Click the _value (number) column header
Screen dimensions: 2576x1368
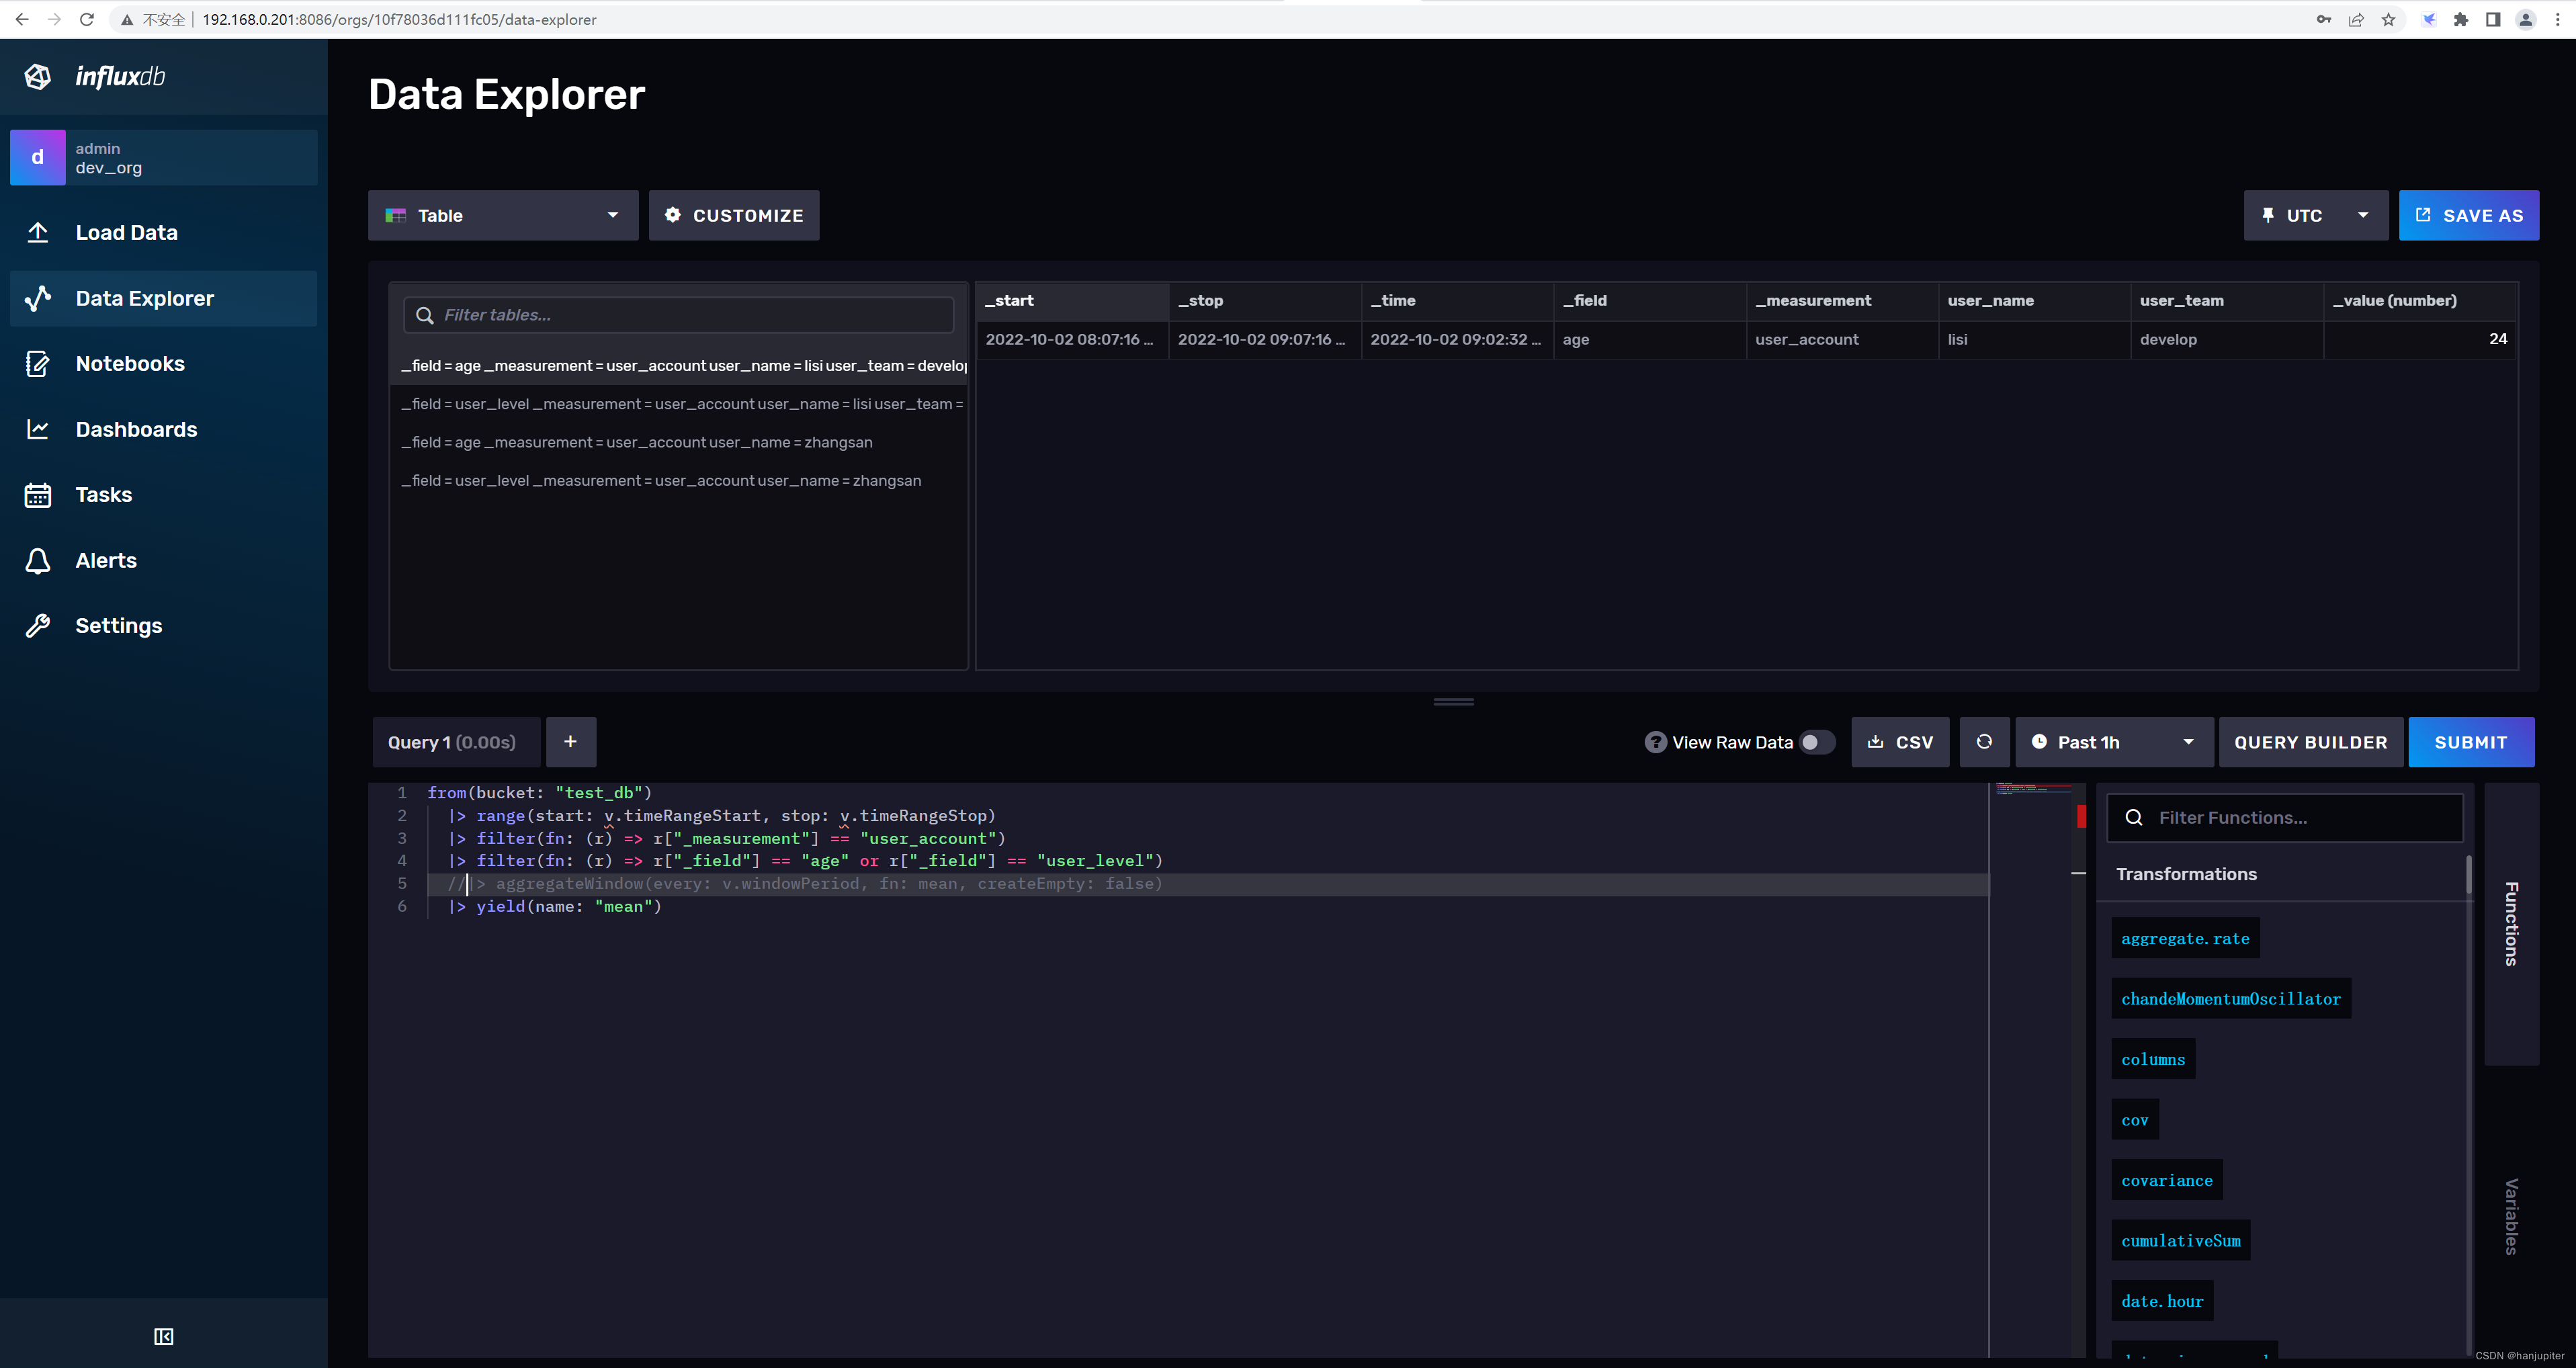click(2420, 301)
